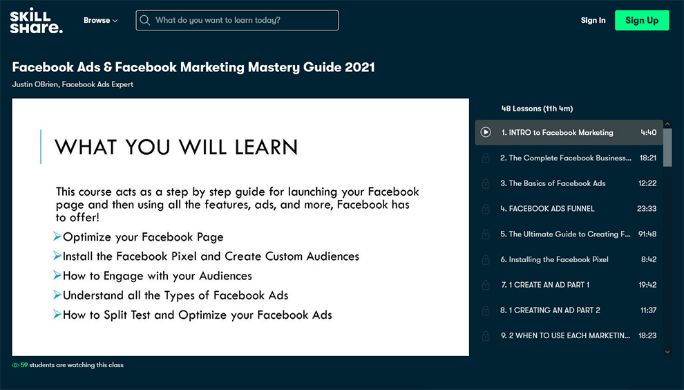Click the 91:48 duration of lesson 5
The width and height of the screenshot is (684, 390).
pos(647,234)
